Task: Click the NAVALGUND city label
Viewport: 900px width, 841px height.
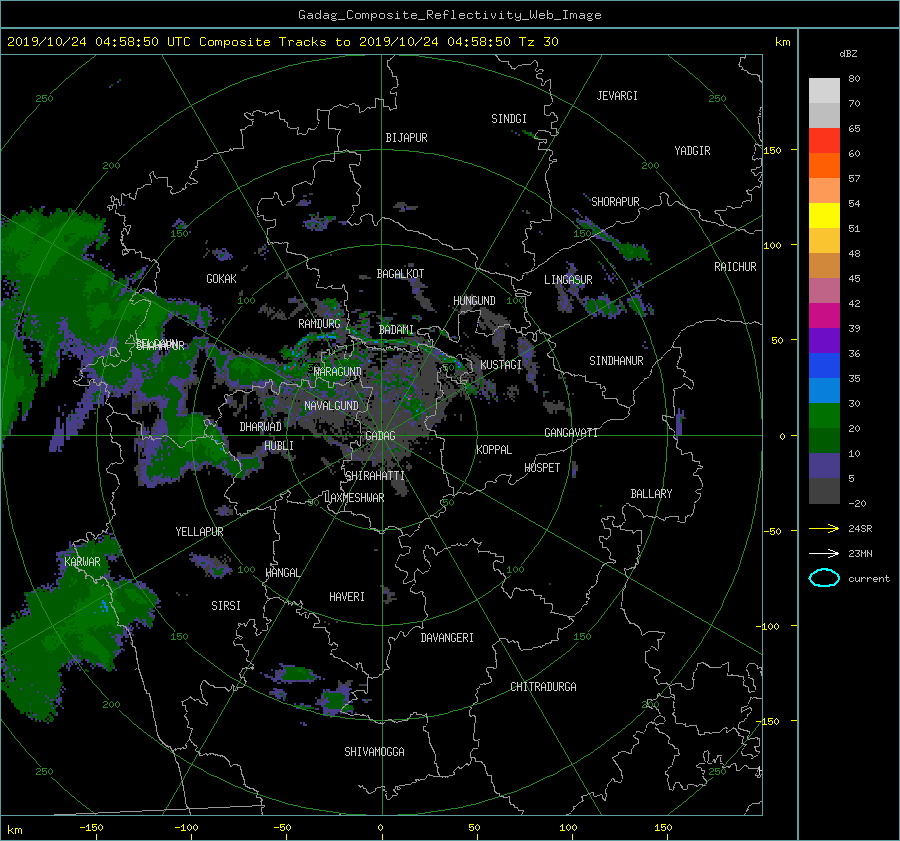Action: 331,406
